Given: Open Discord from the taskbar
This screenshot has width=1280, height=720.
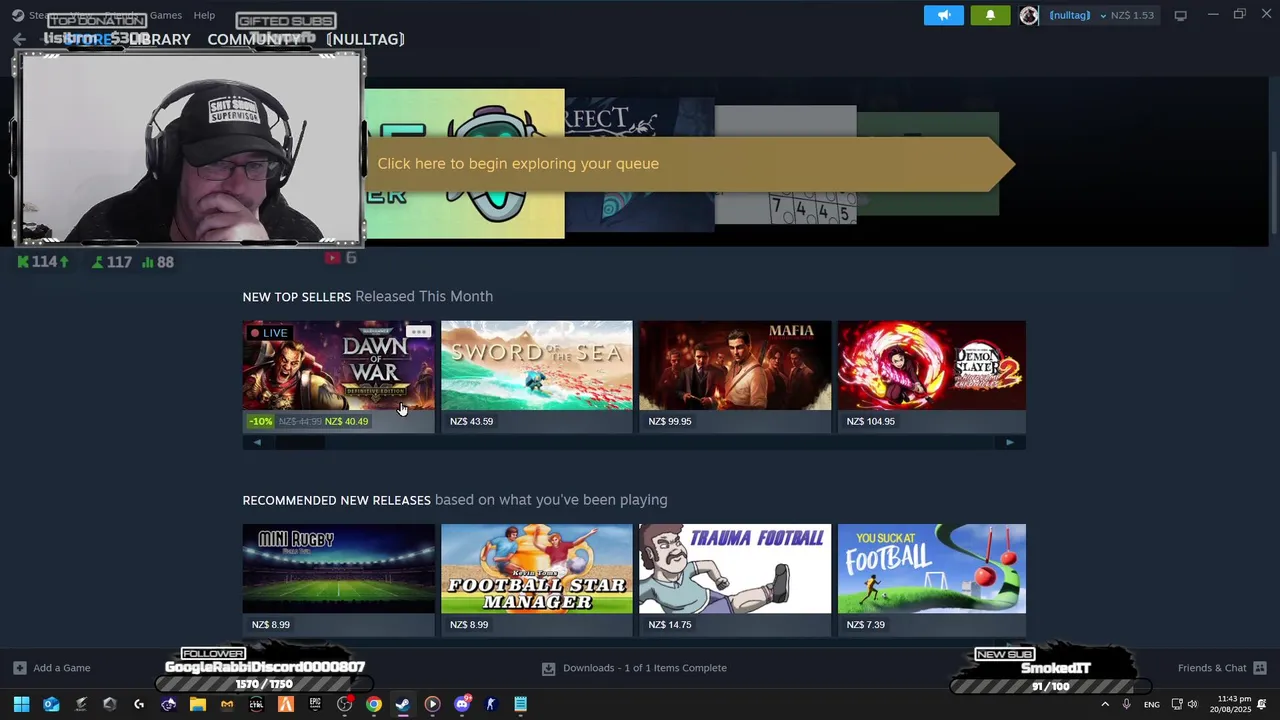Looking at the screenshot, I should tap(462, 704).
